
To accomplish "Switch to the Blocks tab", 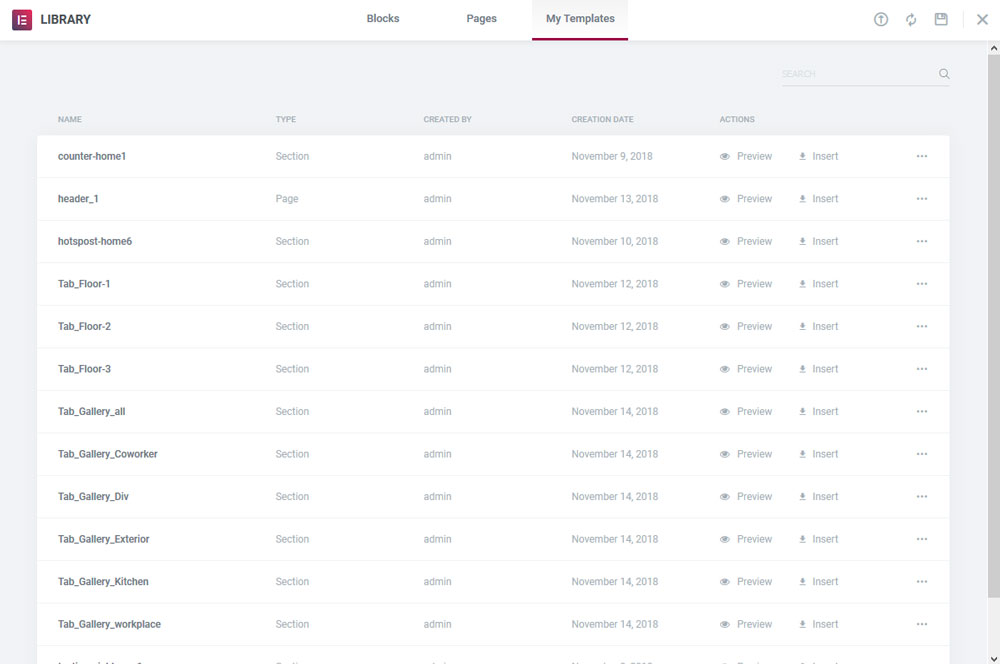I will pos(383,19).
